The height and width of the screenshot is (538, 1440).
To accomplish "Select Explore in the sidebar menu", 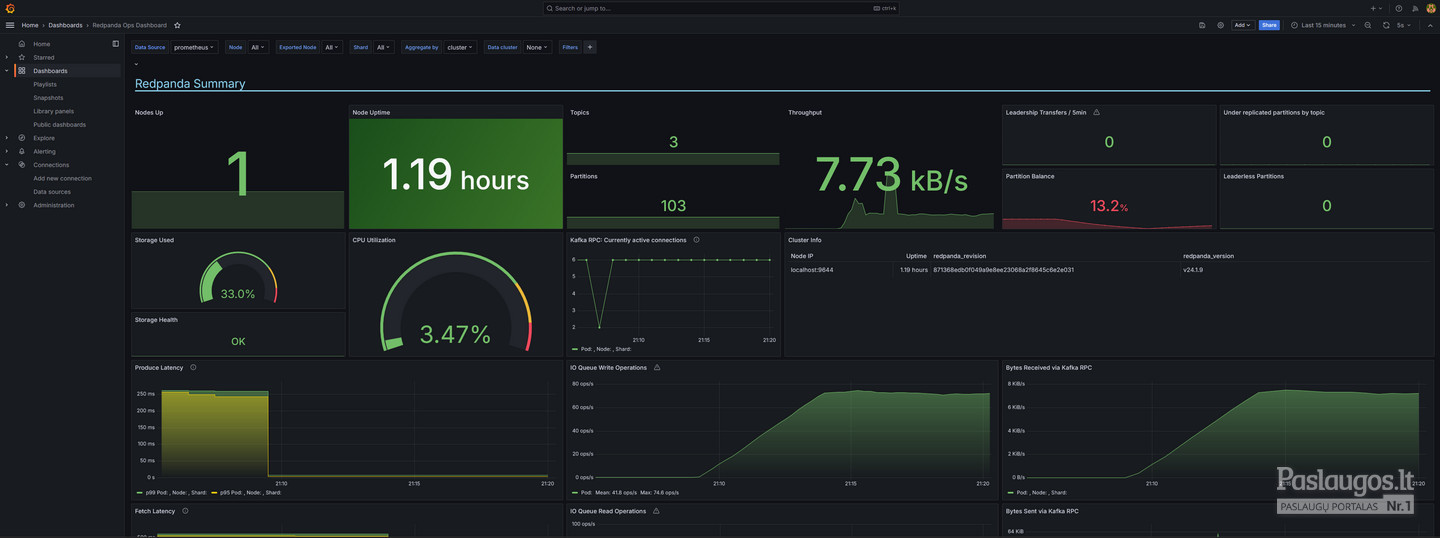I will 44,138.
